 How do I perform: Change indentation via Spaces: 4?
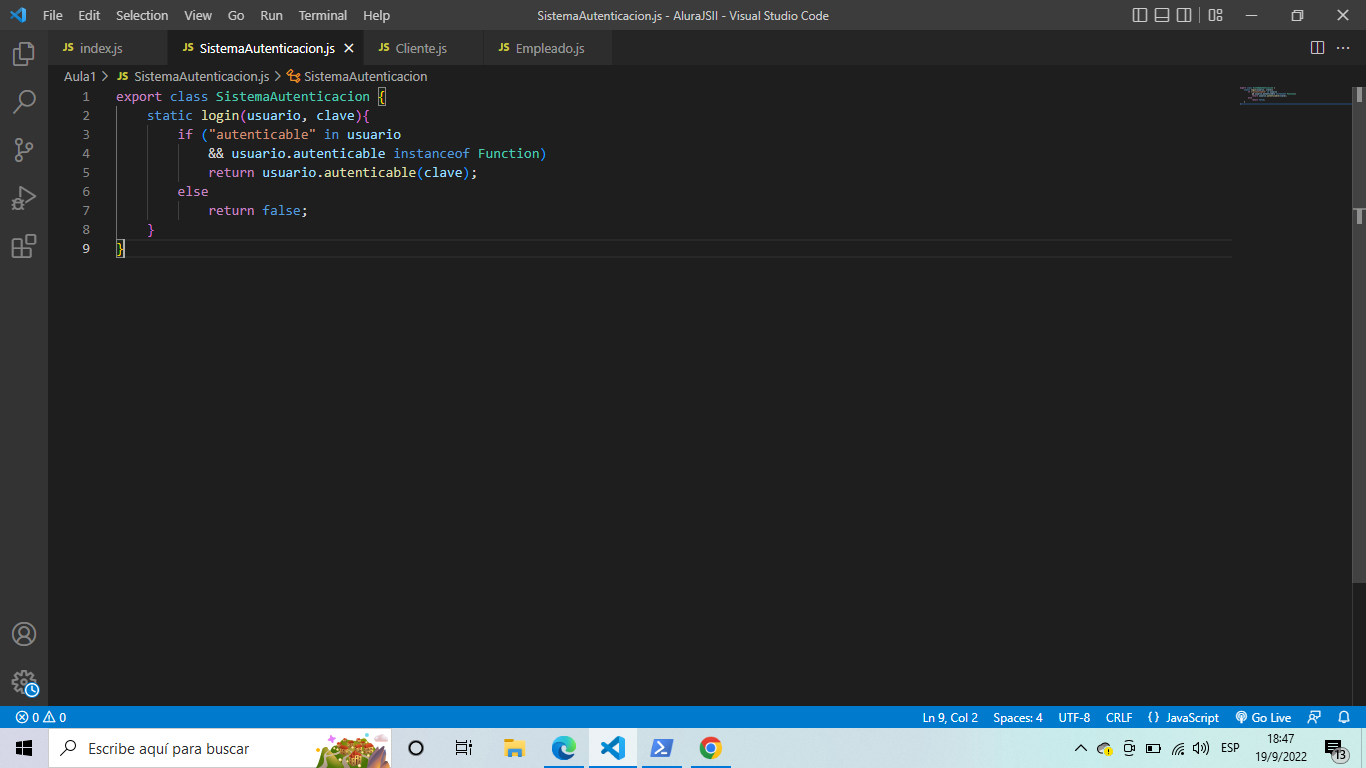[x=1018, y=717]
